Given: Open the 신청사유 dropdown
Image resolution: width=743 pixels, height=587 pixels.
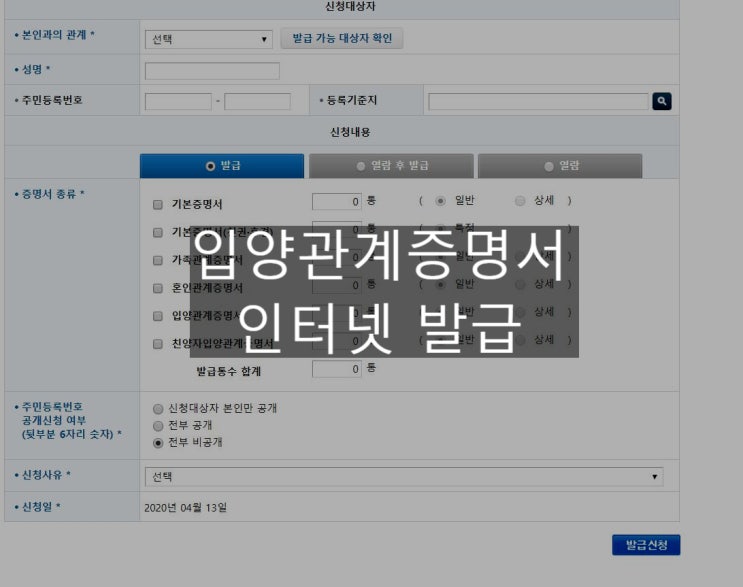Looking at the screenshot, I should [x=404, y=477].
